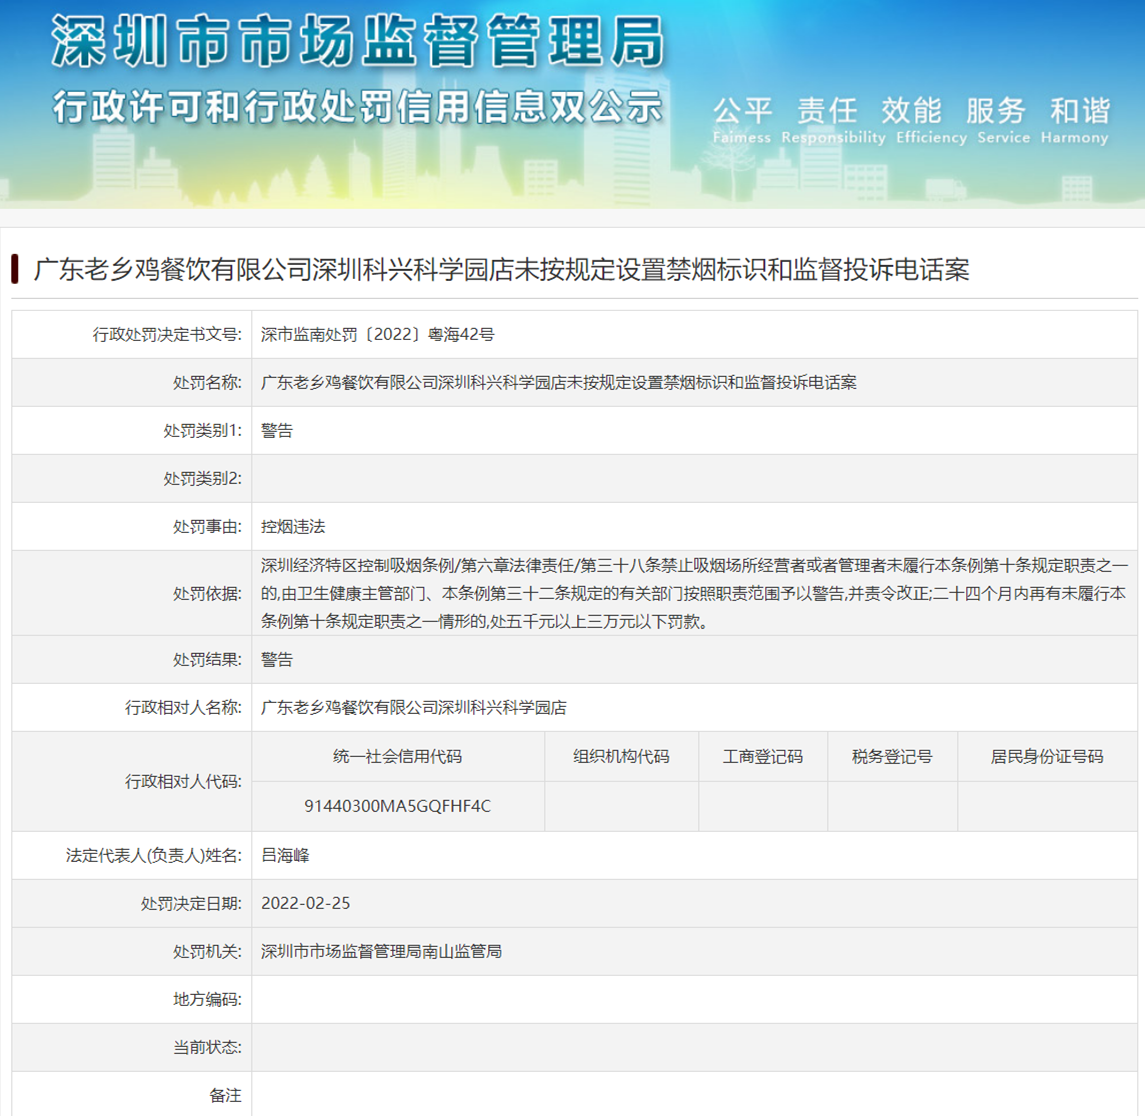Click the 责任 Responsibility motto text
The width and height of the screenshot is (1145, 1116).
[833, 121]
